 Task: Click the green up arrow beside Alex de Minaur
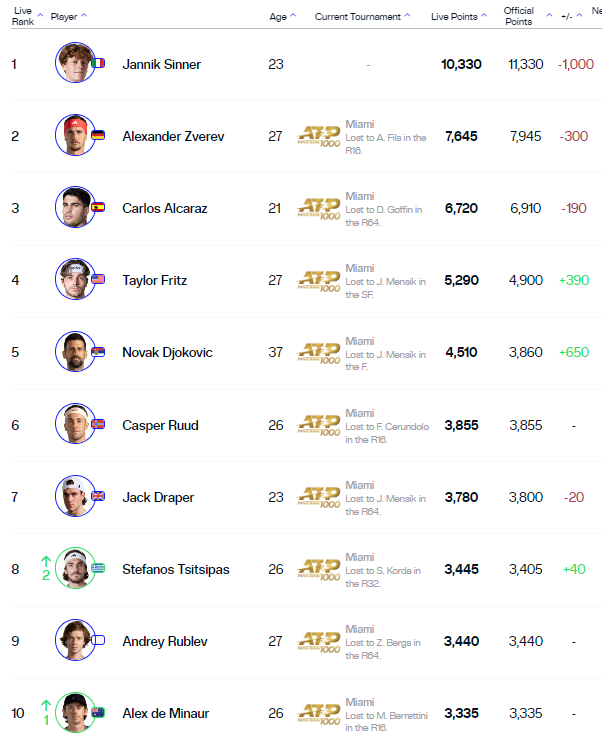click(x=46, y=705)
